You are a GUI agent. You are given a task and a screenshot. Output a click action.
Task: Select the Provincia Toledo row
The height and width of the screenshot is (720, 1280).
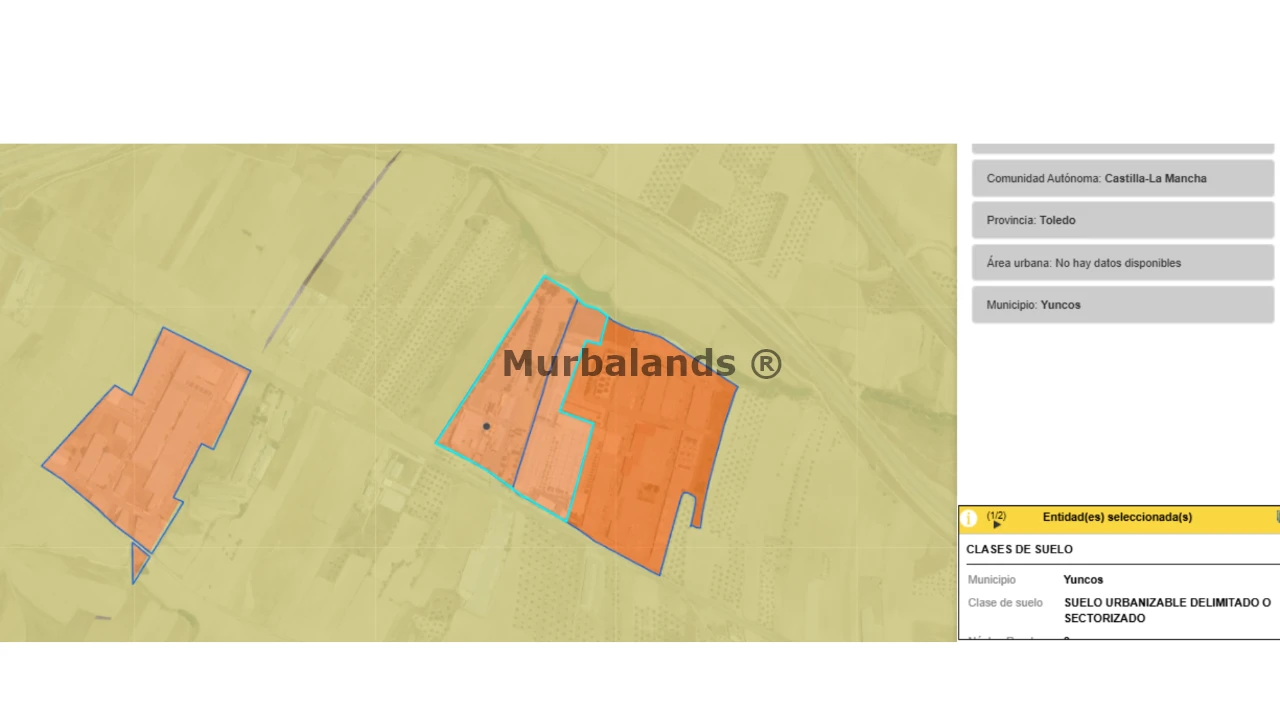tap(1122, 220)
